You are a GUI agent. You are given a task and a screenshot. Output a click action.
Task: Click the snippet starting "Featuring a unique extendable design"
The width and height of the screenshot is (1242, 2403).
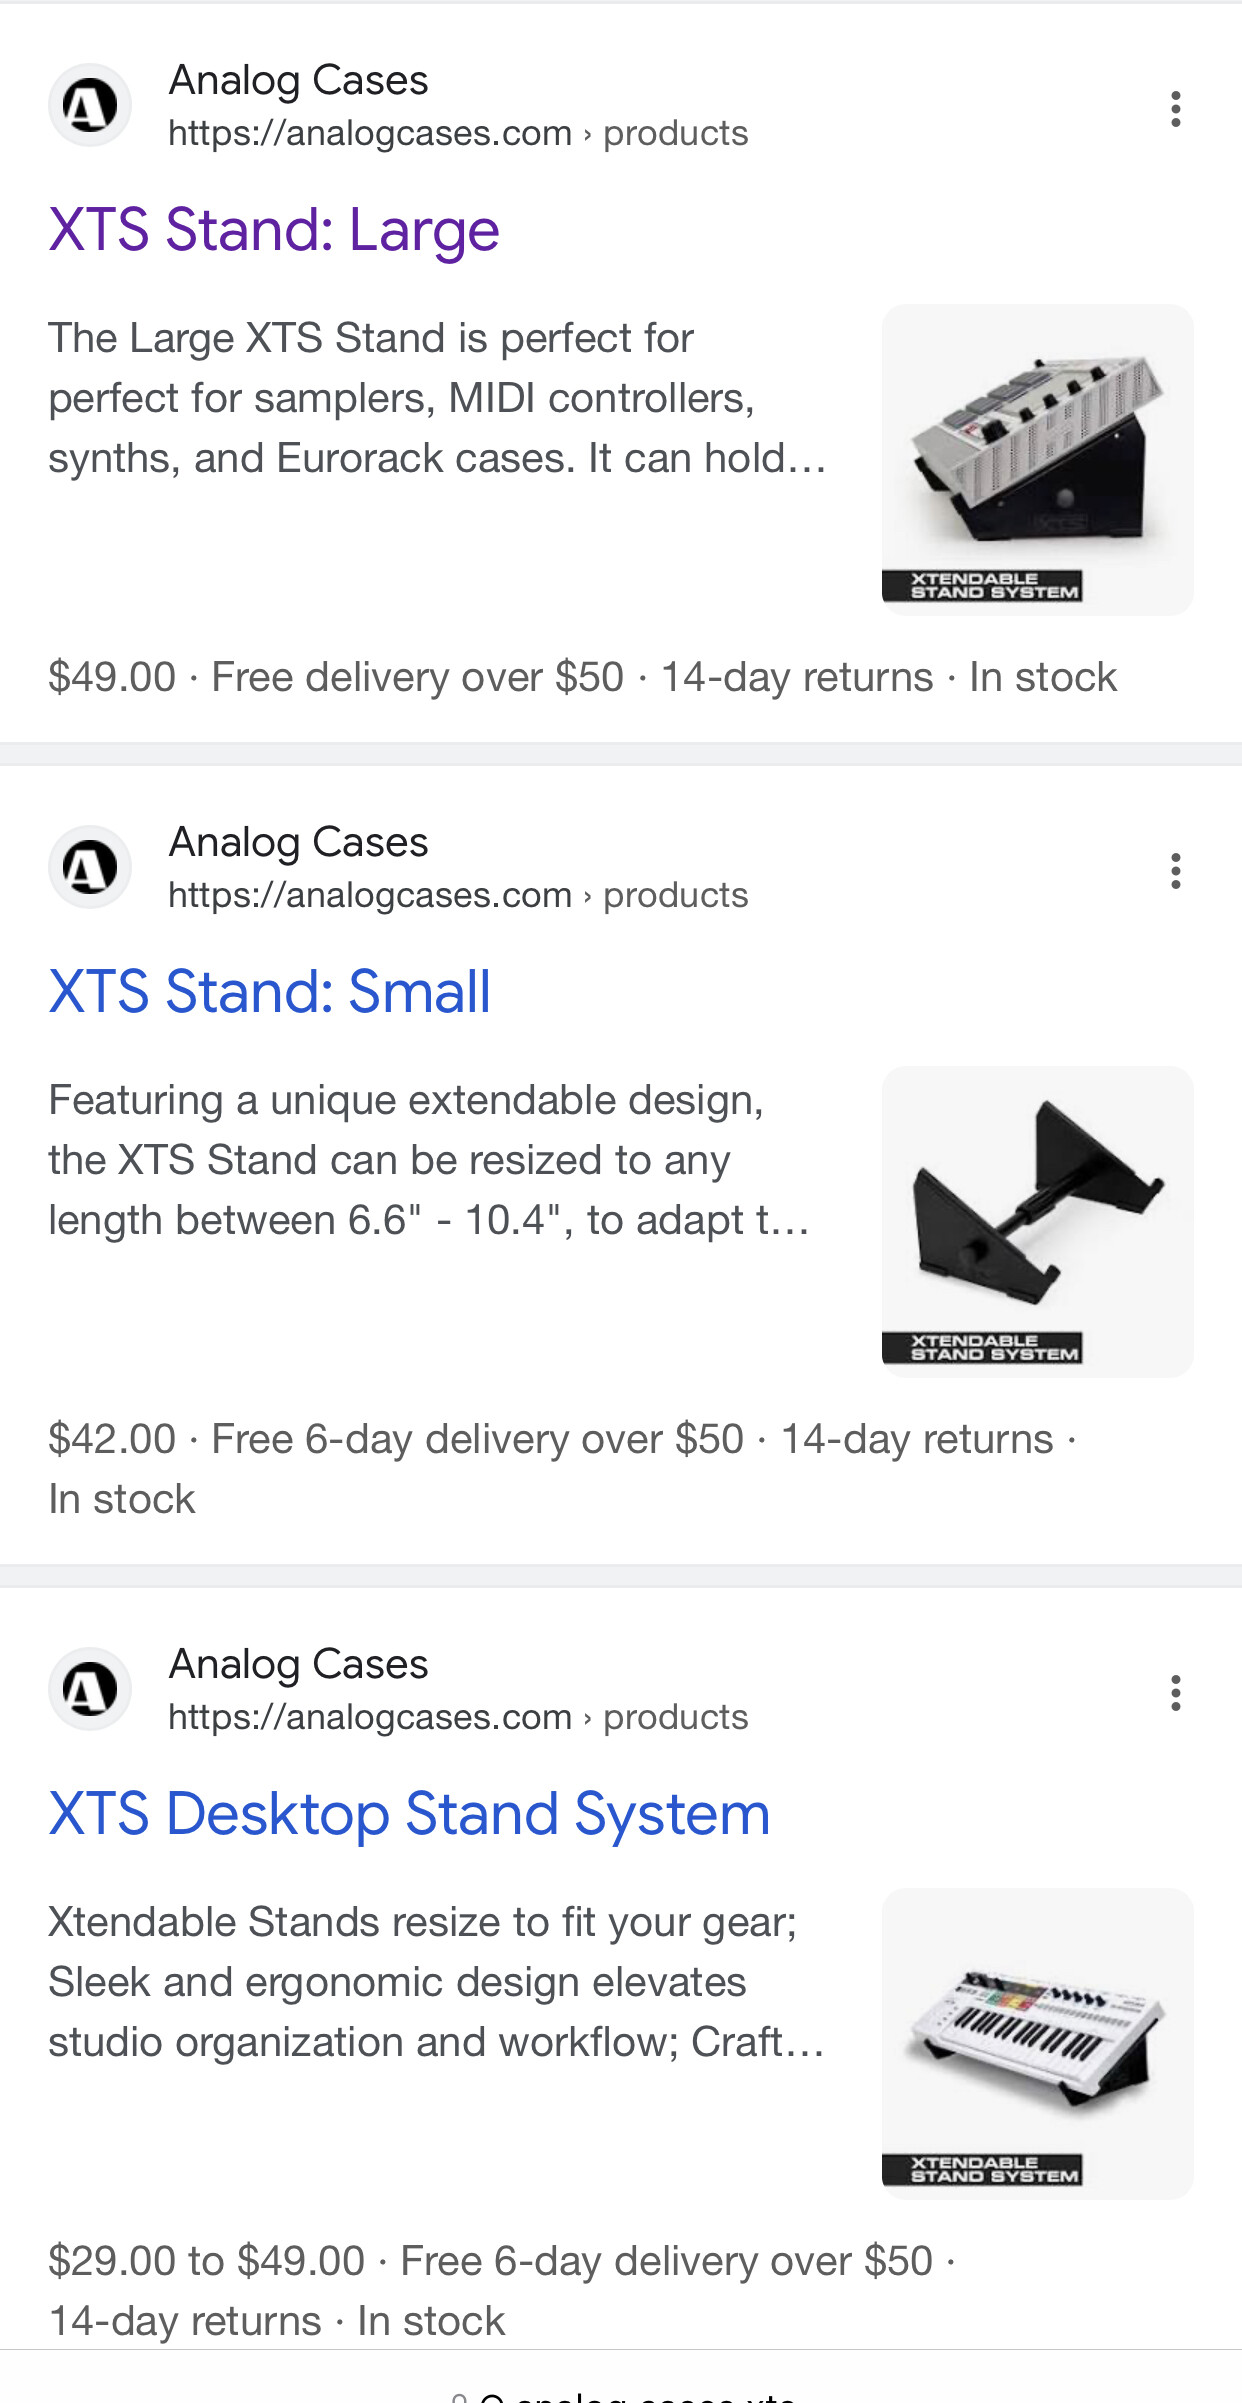click(x=429, y=1160)
